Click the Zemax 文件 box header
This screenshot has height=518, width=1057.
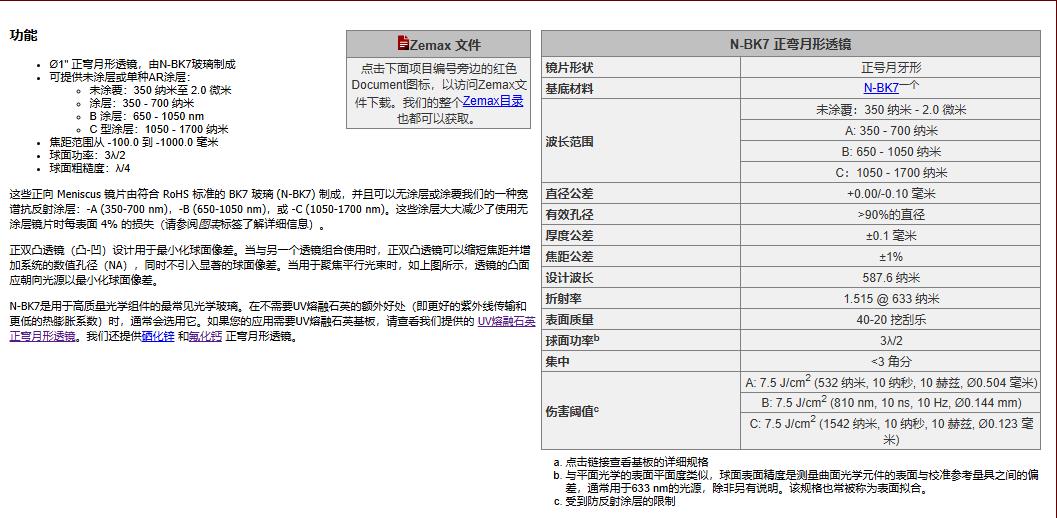tap(438, 44)
